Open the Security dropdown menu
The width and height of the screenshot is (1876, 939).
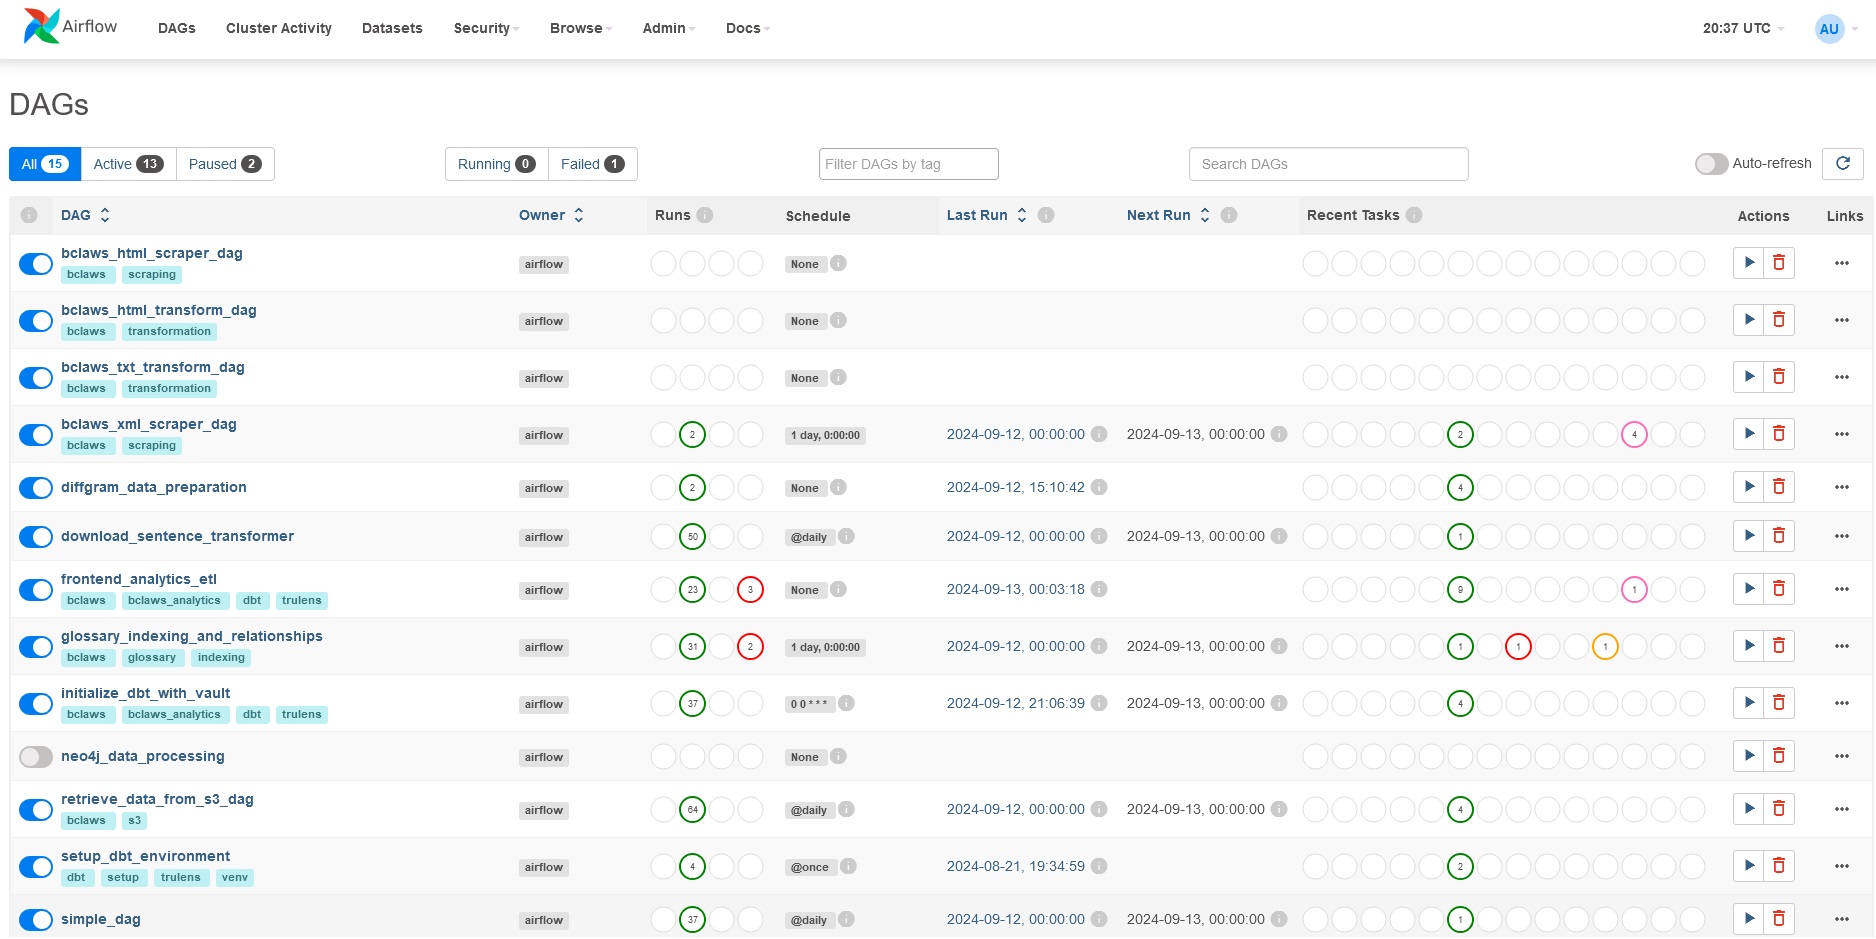click(486, 28)
